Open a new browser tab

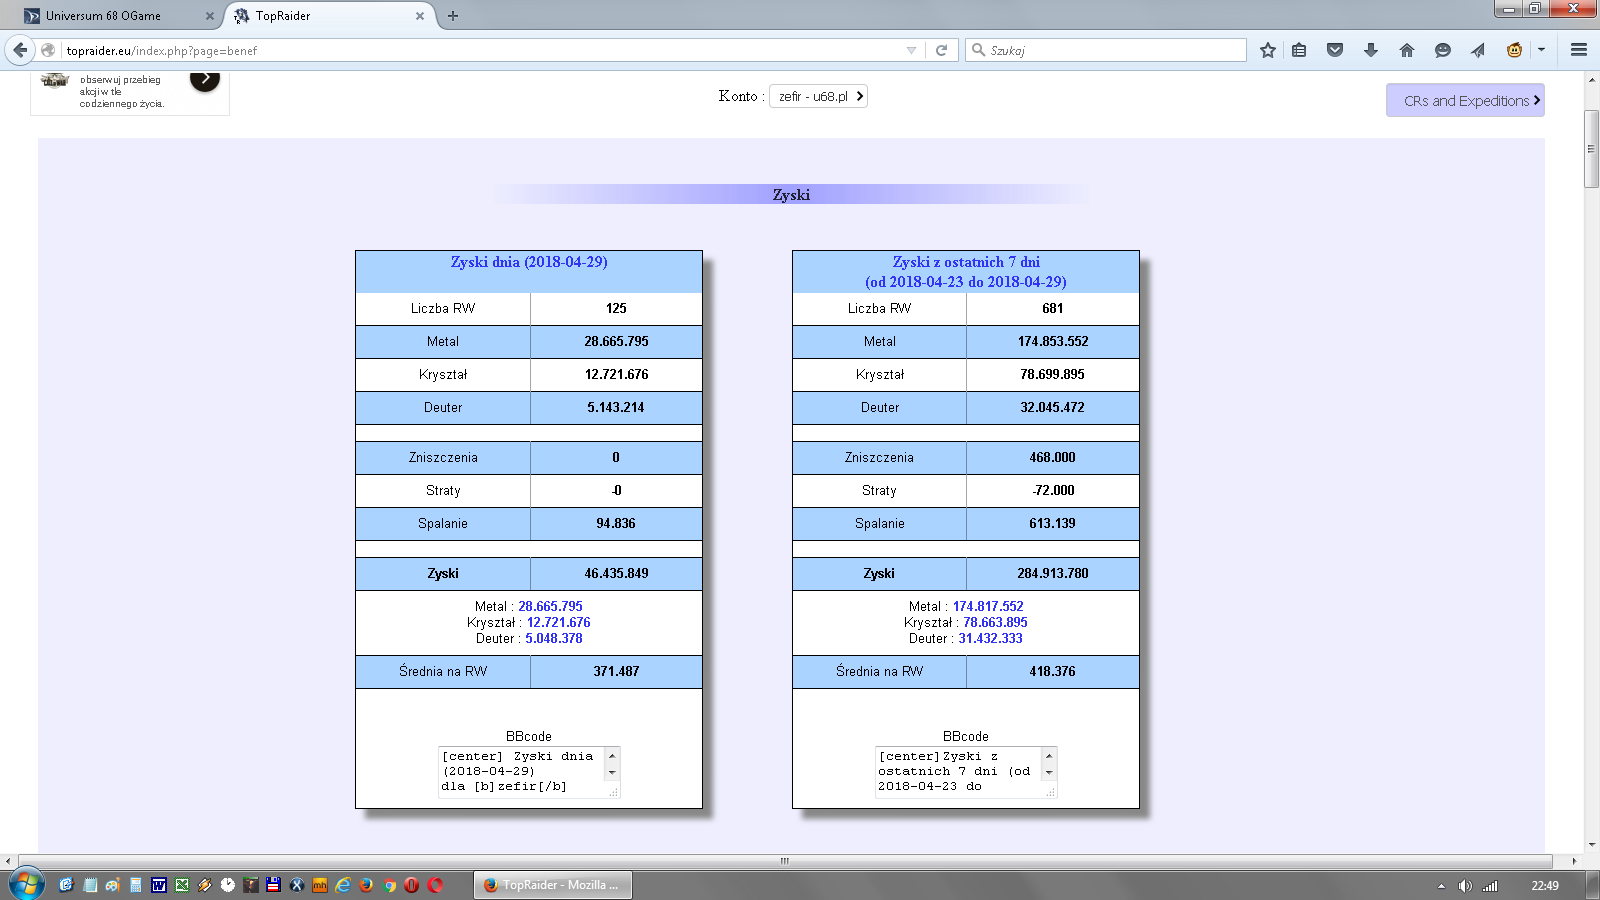coord(453,16)
